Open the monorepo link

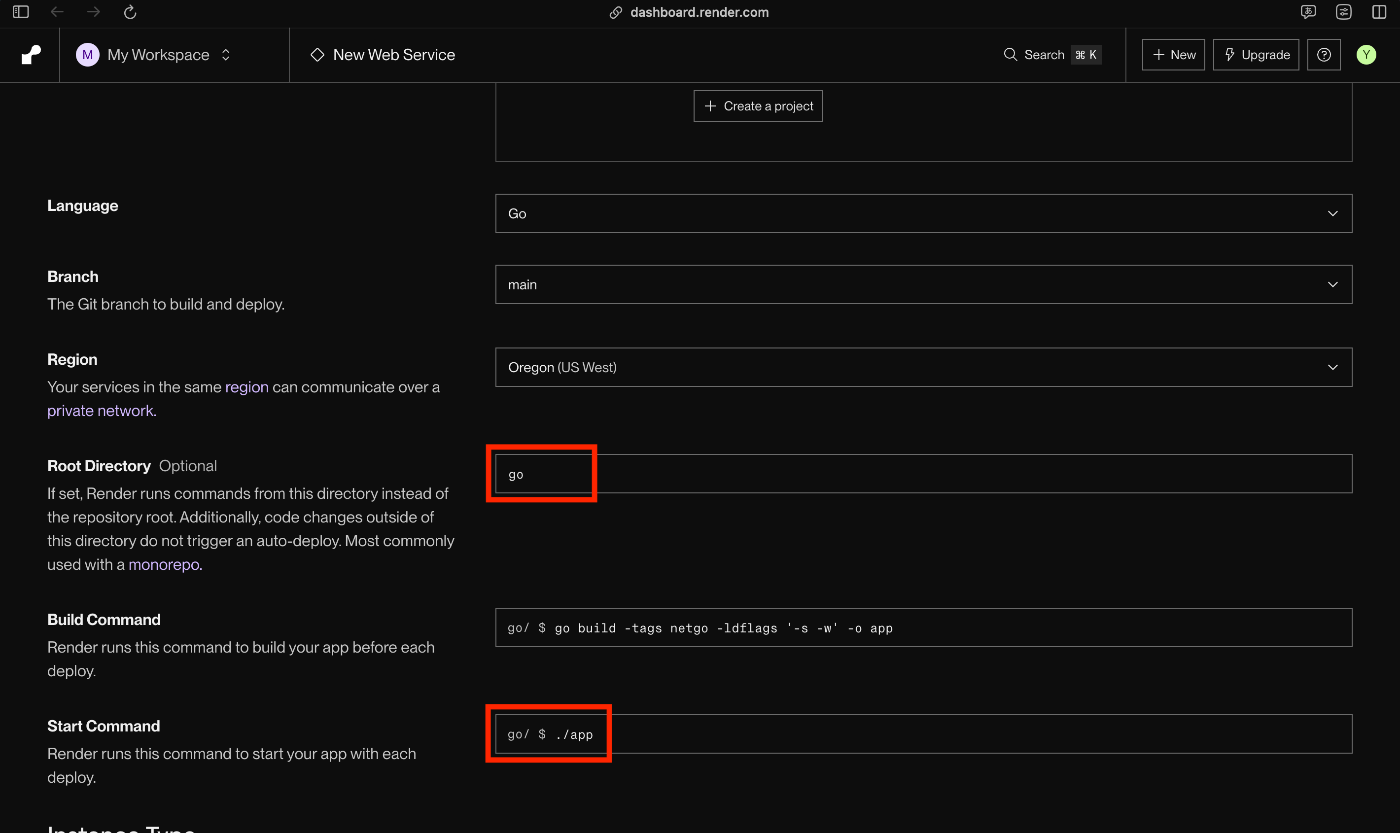coord(165,565)
